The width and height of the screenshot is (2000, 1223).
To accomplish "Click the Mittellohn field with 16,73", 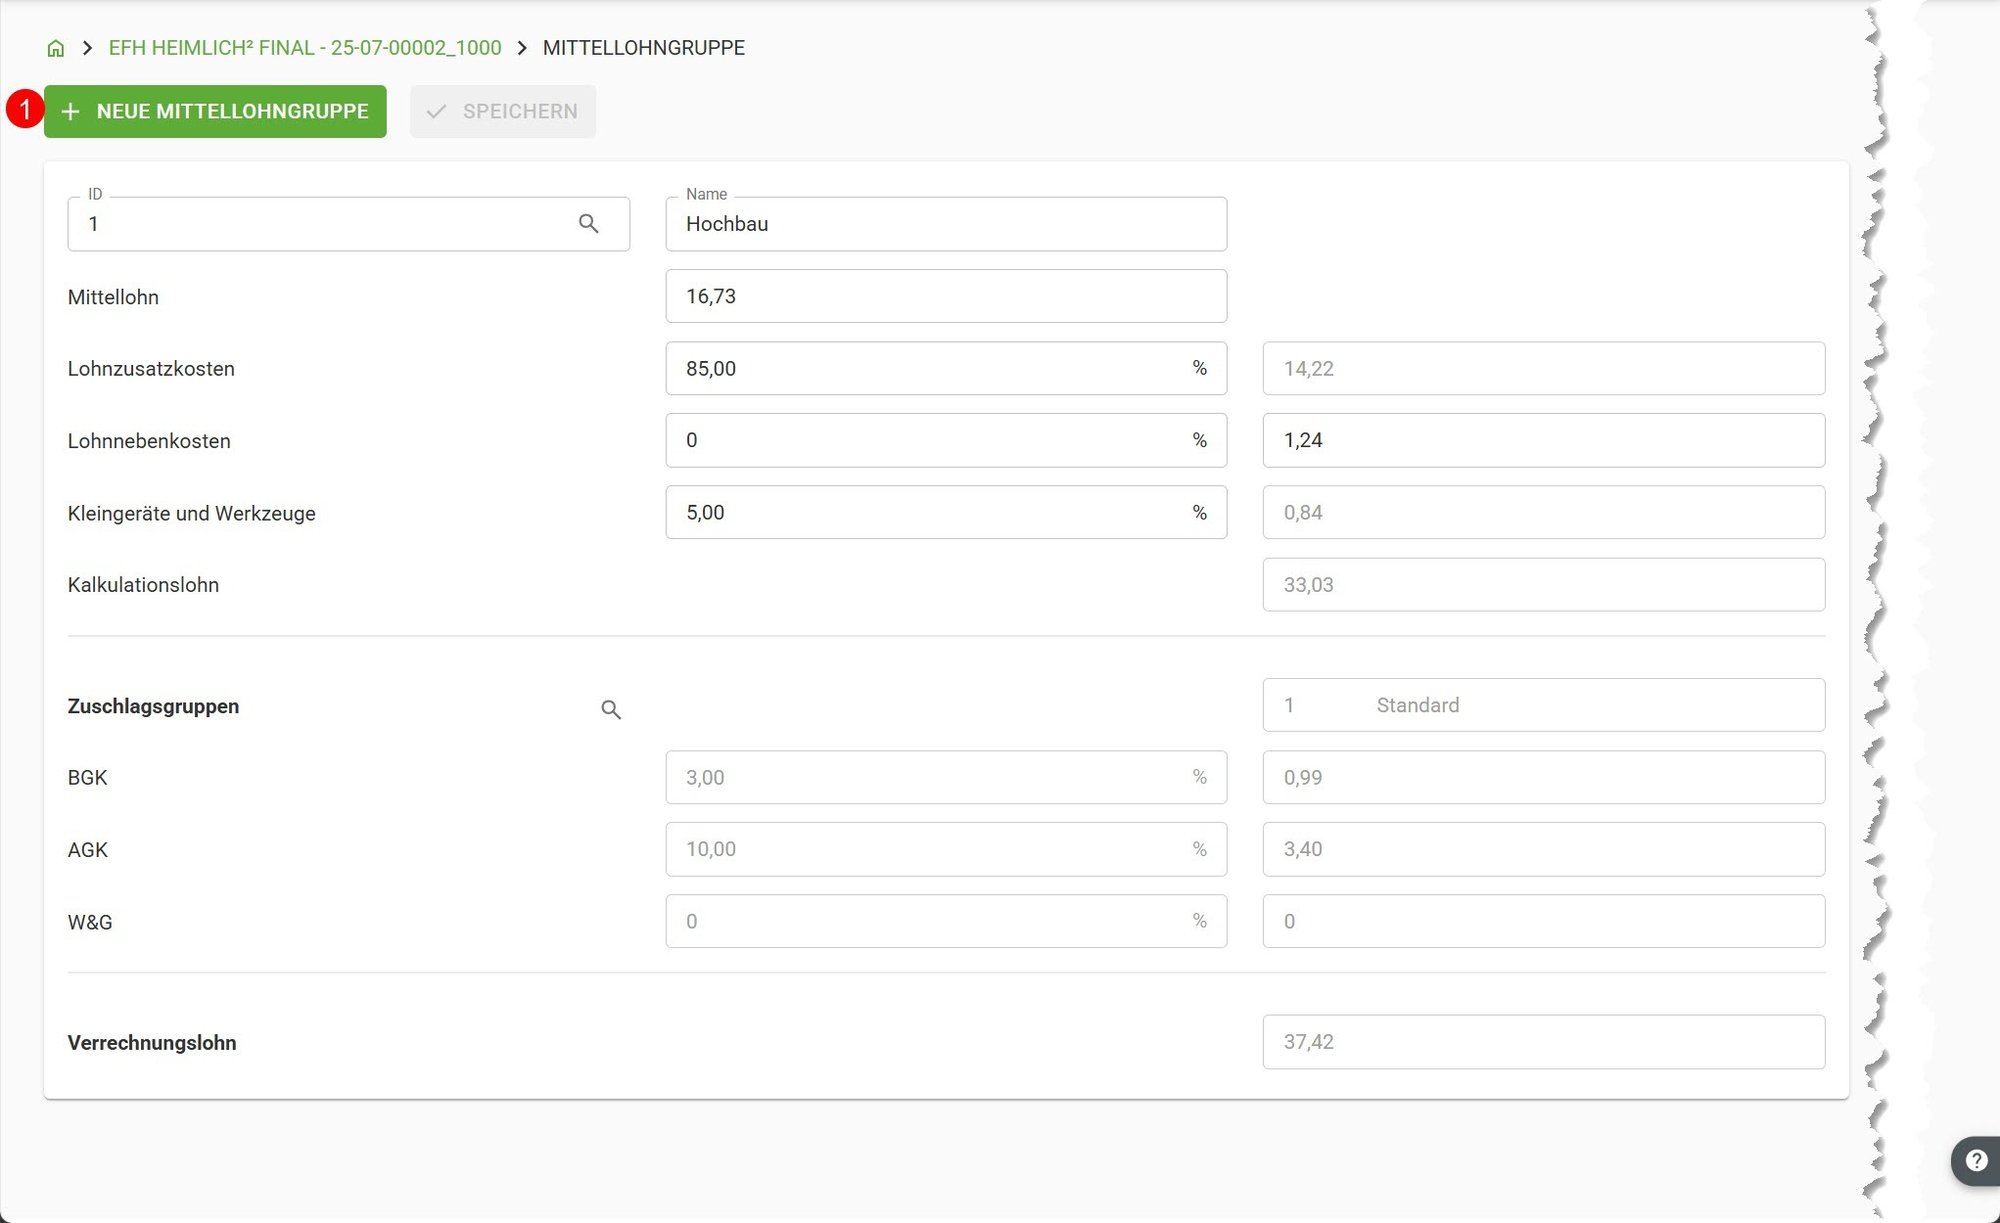I will [946, 296].
